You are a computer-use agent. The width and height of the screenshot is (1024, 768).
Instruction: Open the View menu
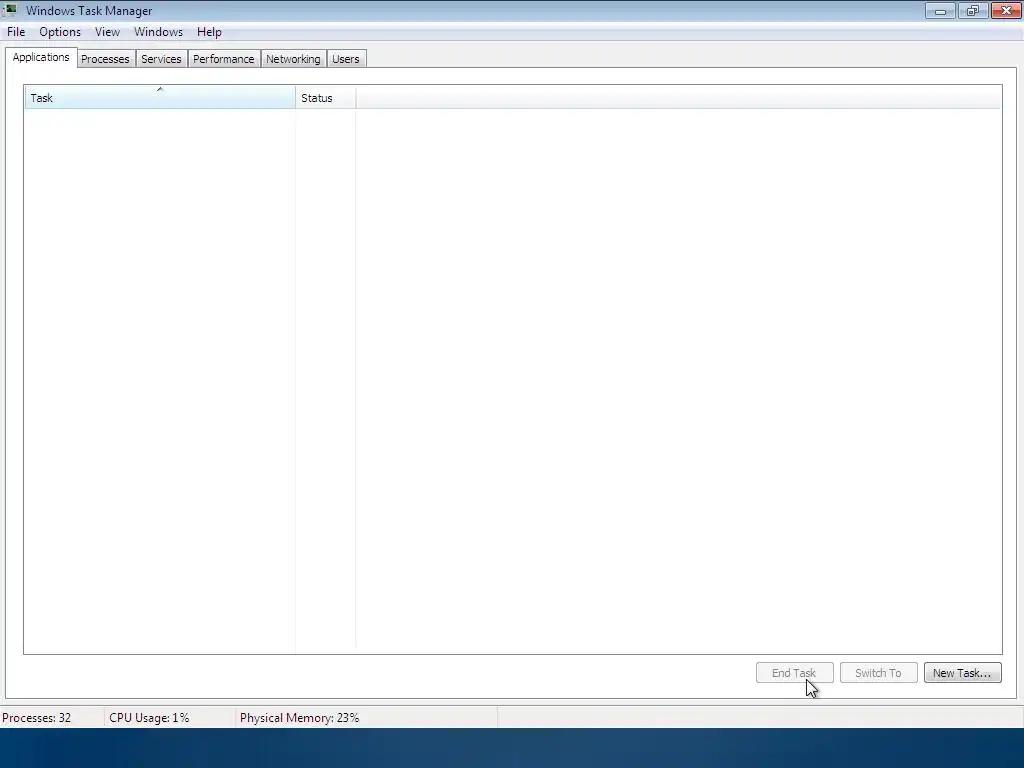[x=107, y=32]
